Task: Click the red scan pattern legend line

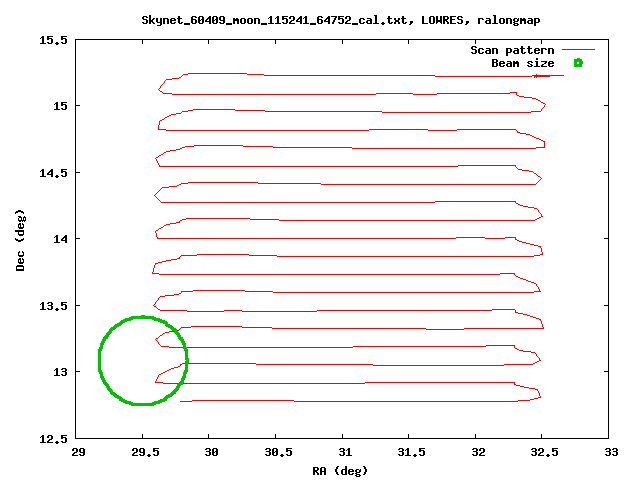Action: (578, 50)
